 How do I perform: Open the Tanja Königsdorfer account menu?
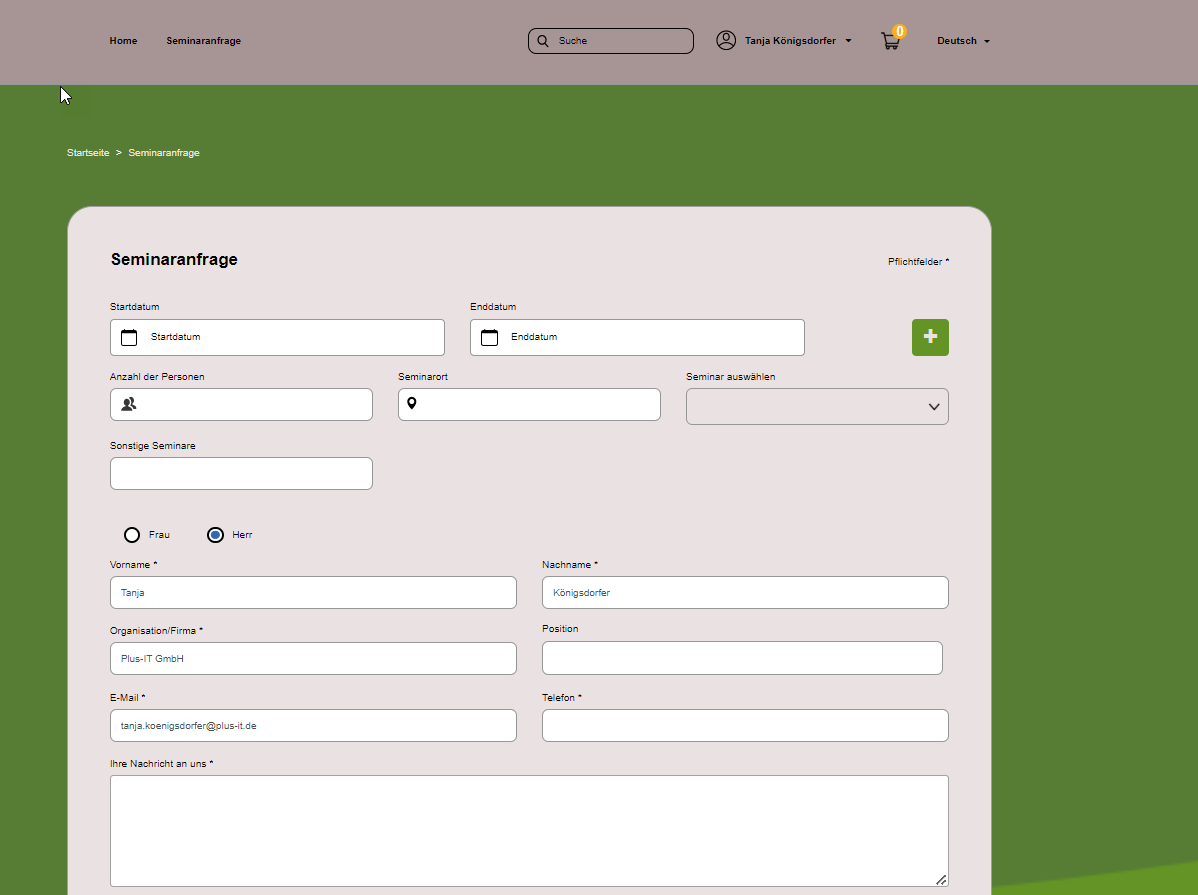797,41
